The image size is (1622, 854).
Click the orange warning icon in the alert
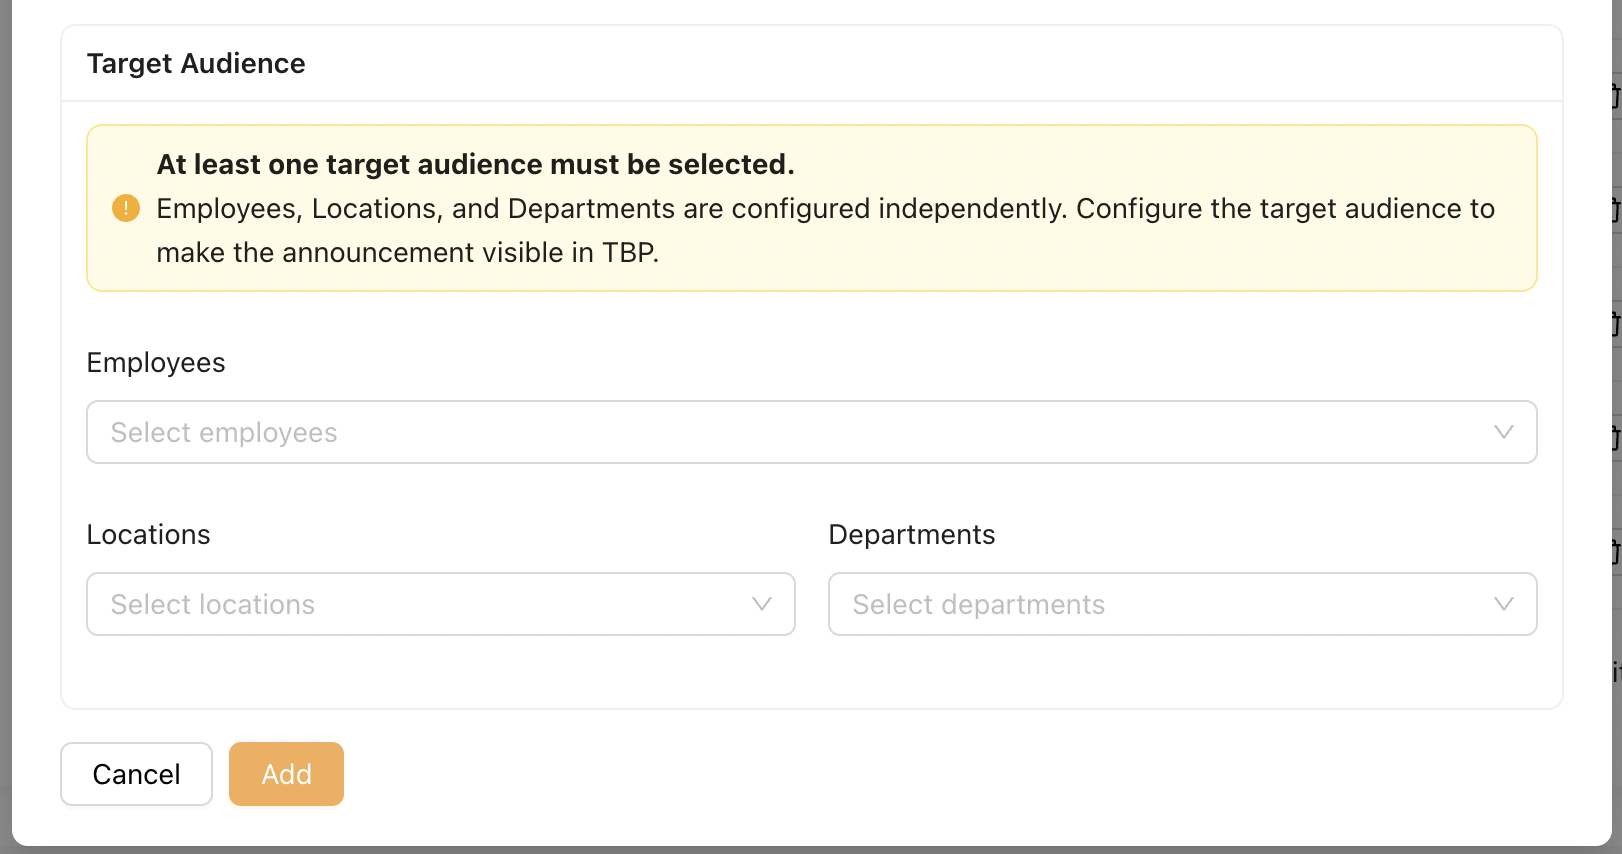pos(126,208)
